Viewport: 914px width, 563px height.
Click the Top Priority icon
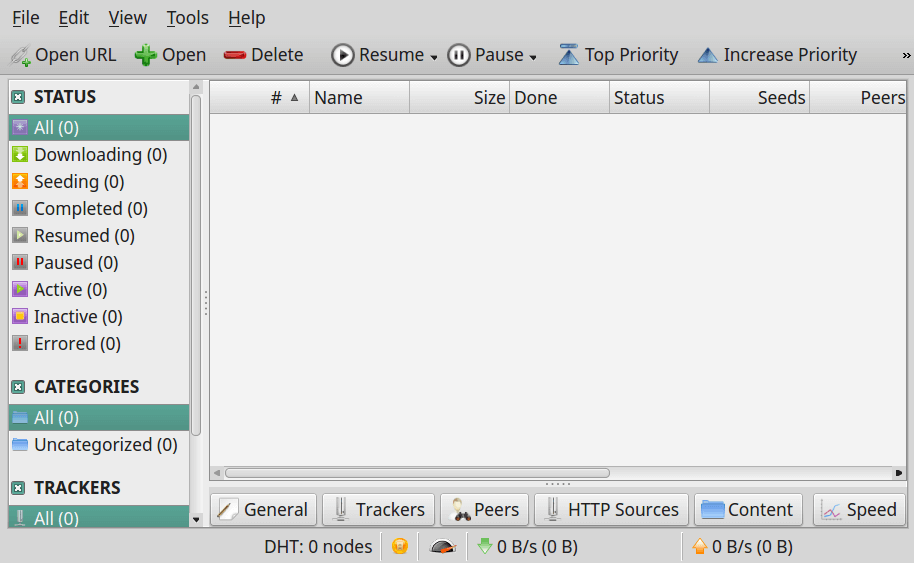click(569, 55)
